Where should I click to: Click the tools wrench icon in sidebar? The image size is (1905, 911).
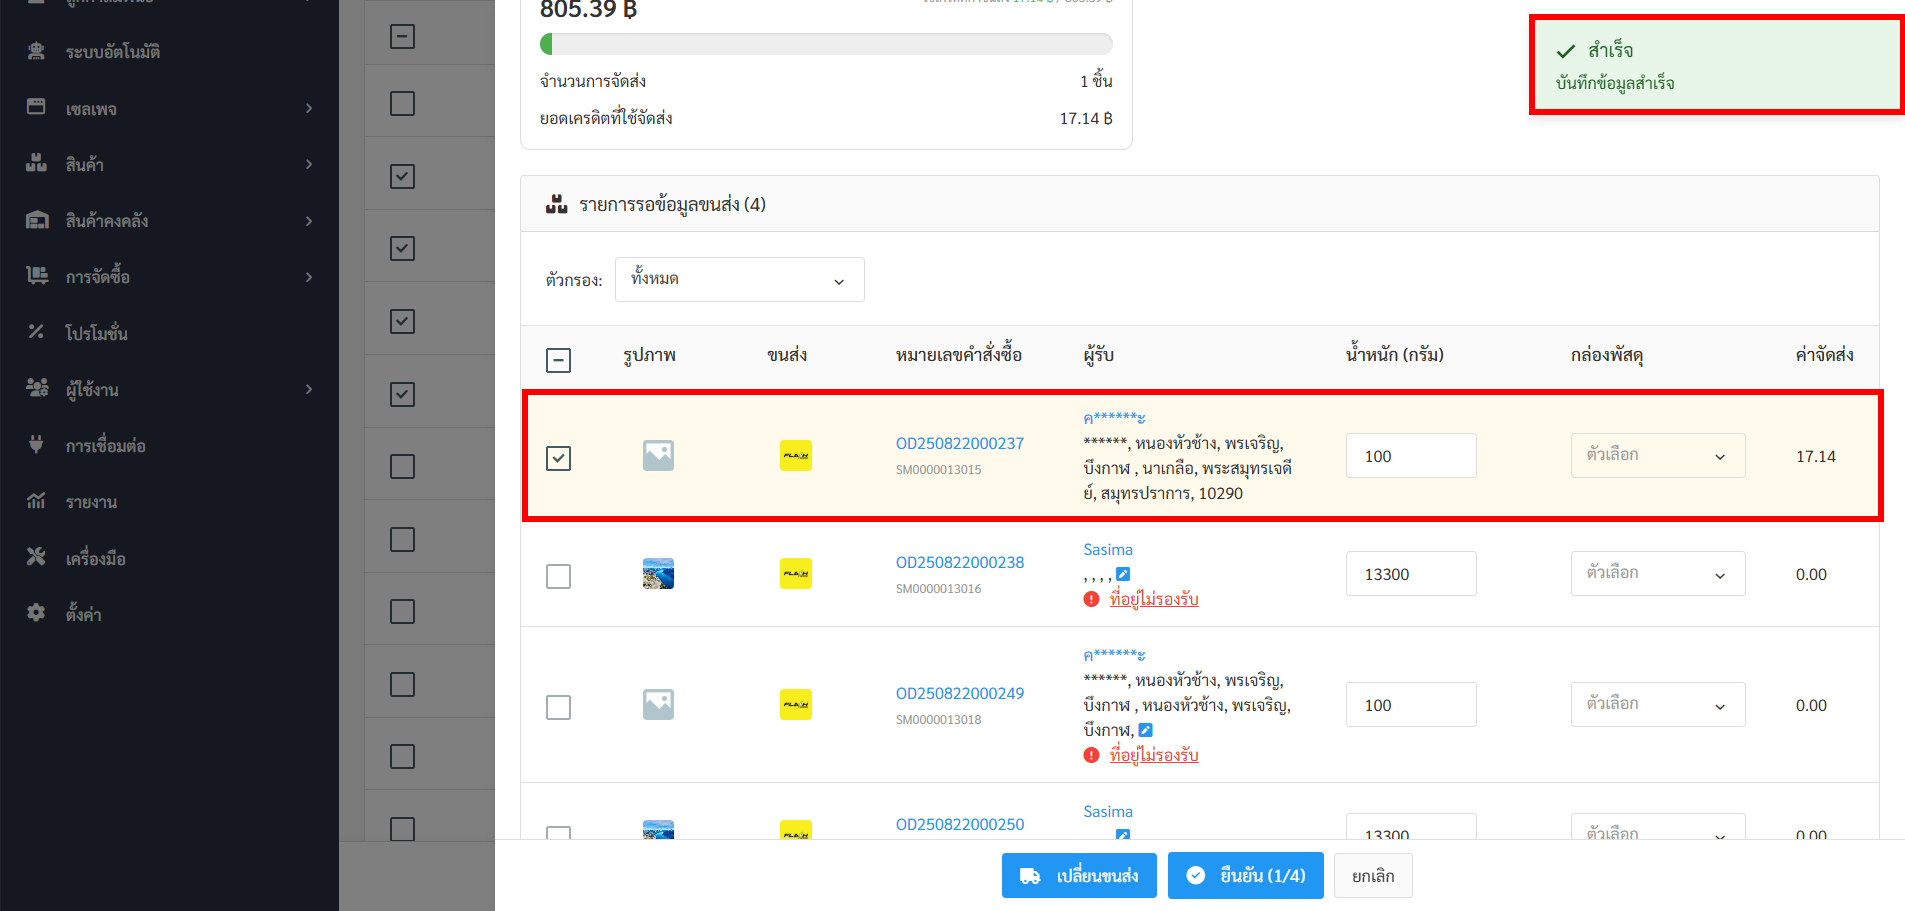tap(36, 557)
